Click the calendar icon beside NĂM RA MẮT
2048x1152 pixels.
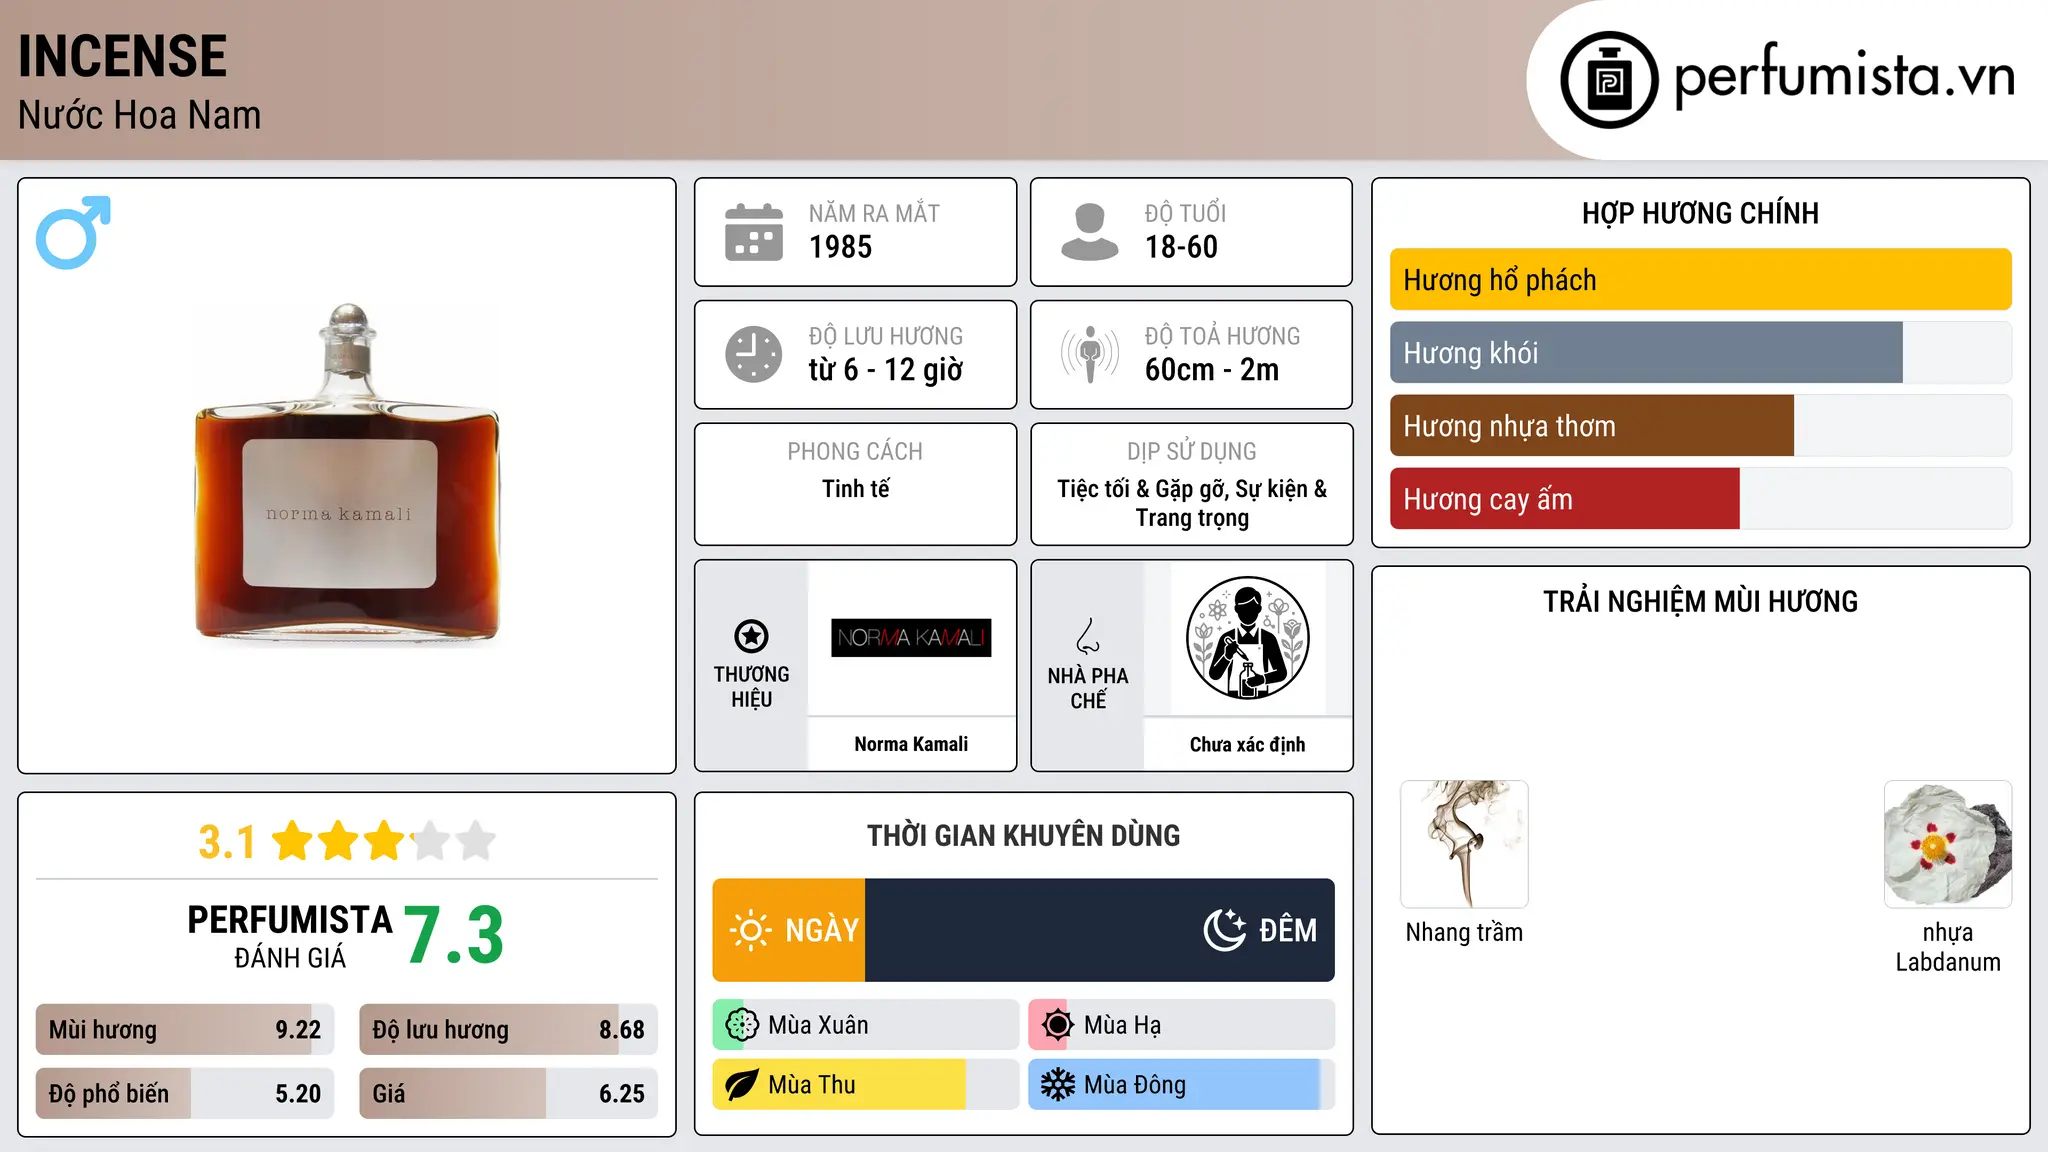[754, 232]
